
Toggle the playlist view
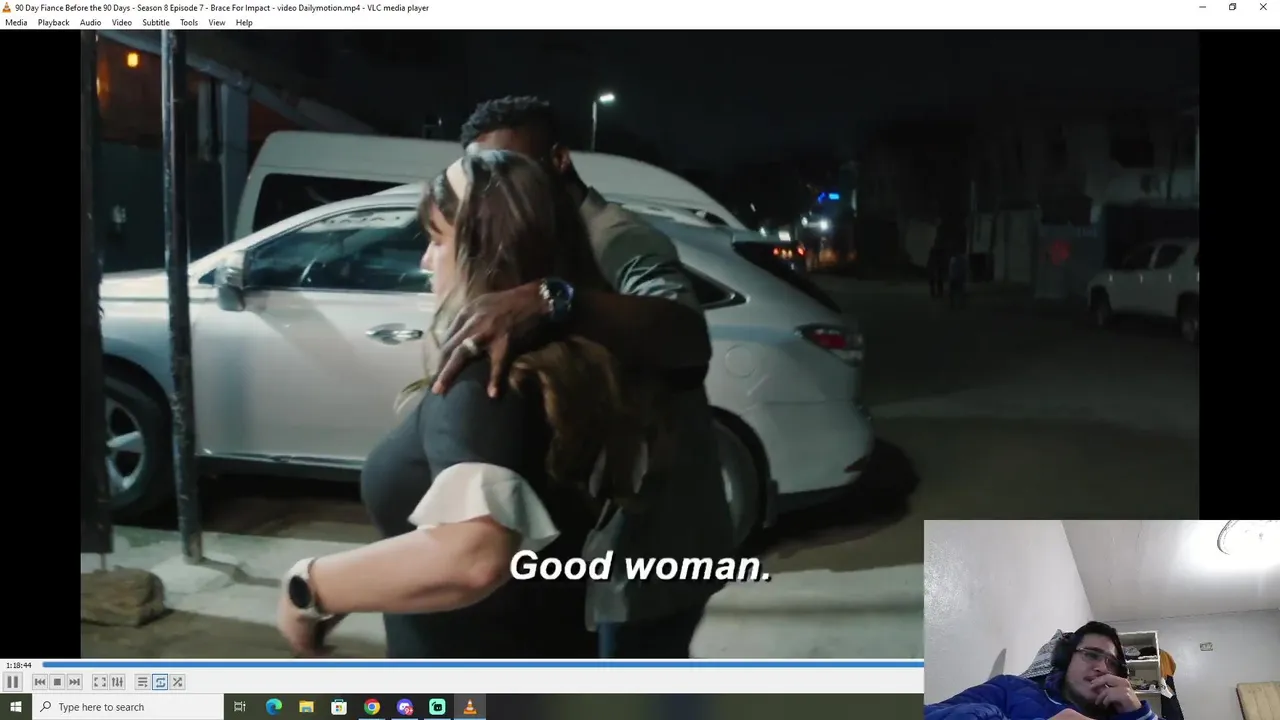[x=143, y=682]
